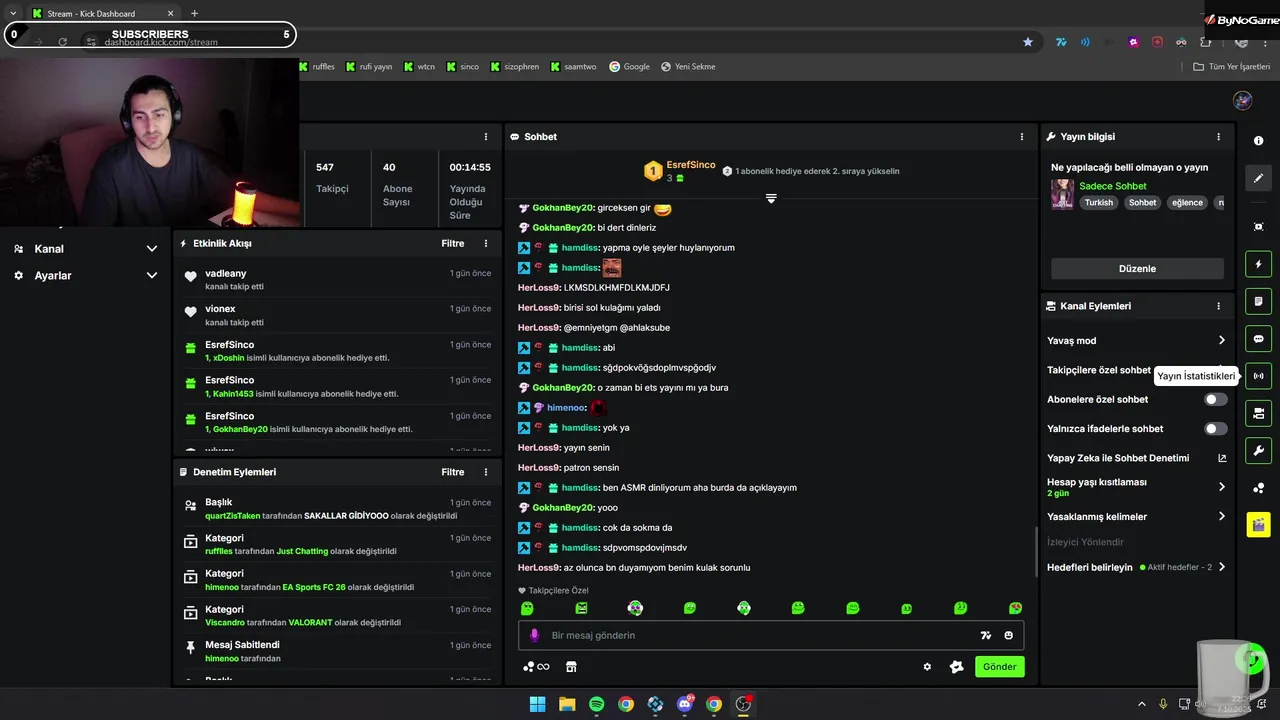Open the wtcn bookmark
The image size is (1280, 720).
419,67
